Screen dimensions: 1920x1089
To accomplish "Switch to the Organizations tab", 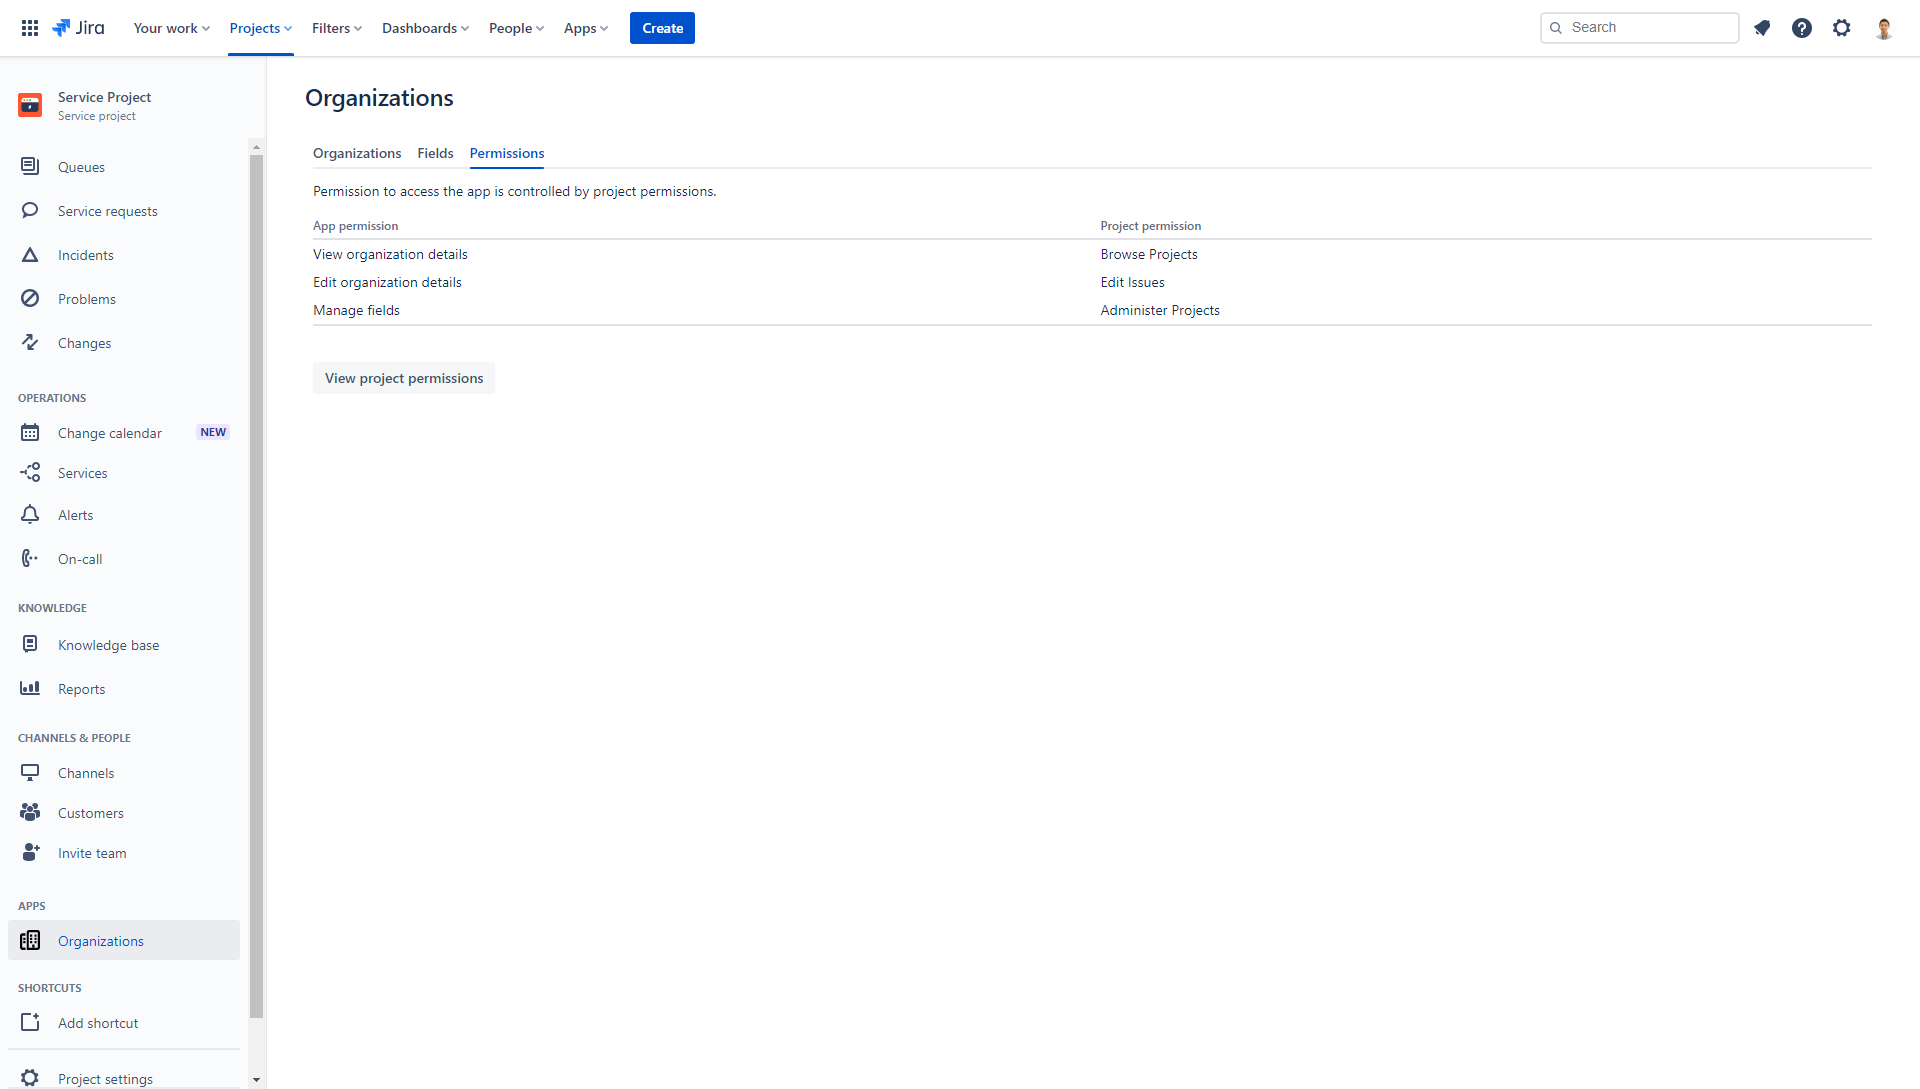I will click(x=357, y=153).
